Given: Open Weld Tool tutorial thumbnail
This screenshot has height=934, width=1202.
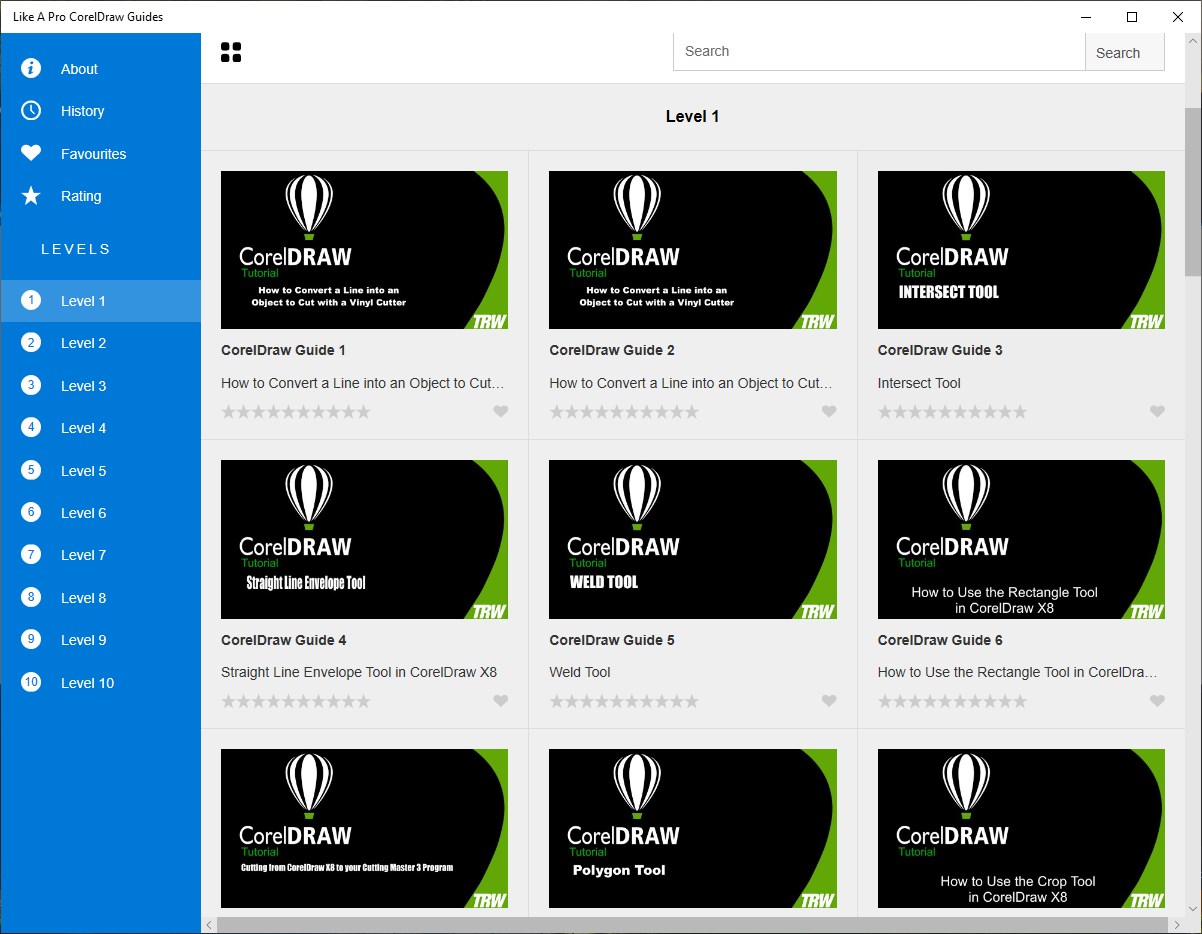Looking at the screenshot, I should click(x=693, y=539).
